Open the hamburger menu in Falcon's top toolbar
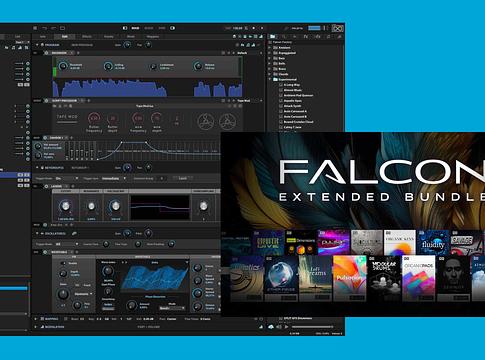The width and height of the screenshot is (485, 360). (35, 28)
